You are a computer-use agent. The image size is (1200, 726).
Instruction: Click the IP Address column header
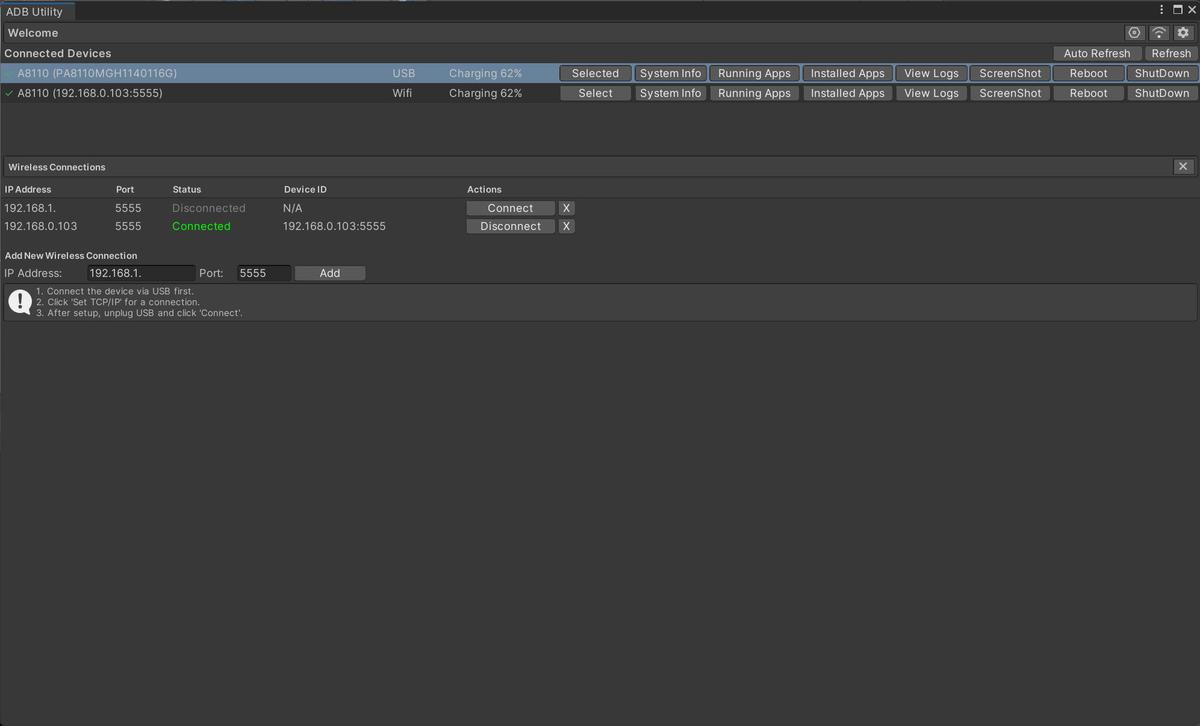[x=28, y=189]
